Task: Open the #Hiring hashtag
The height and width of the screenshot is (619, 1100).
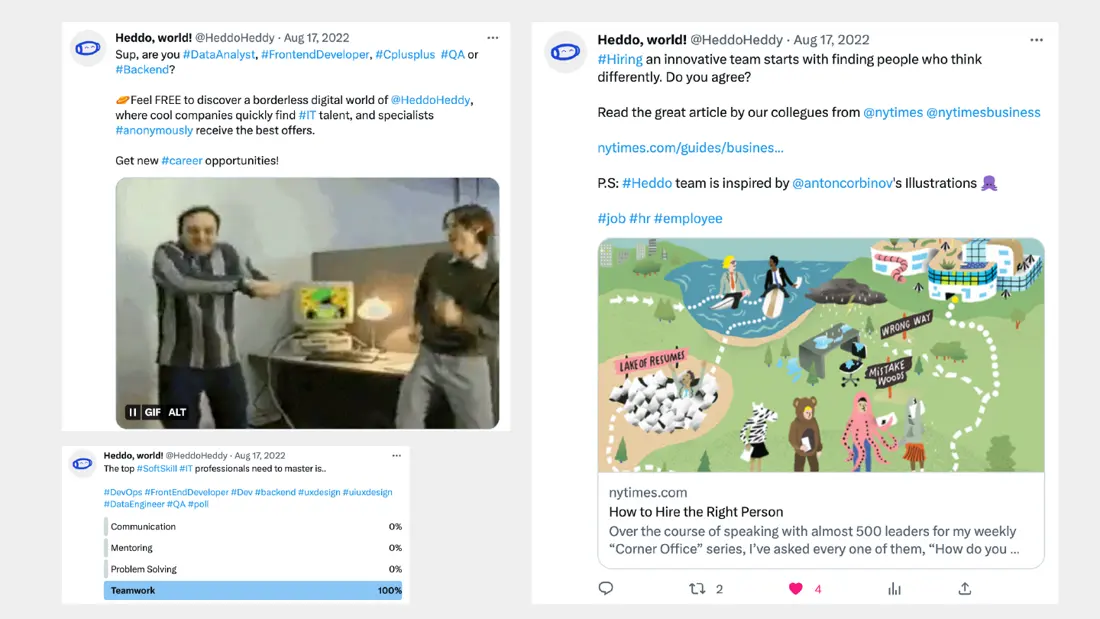Action: pyautogui.click(x=620, y=60)
